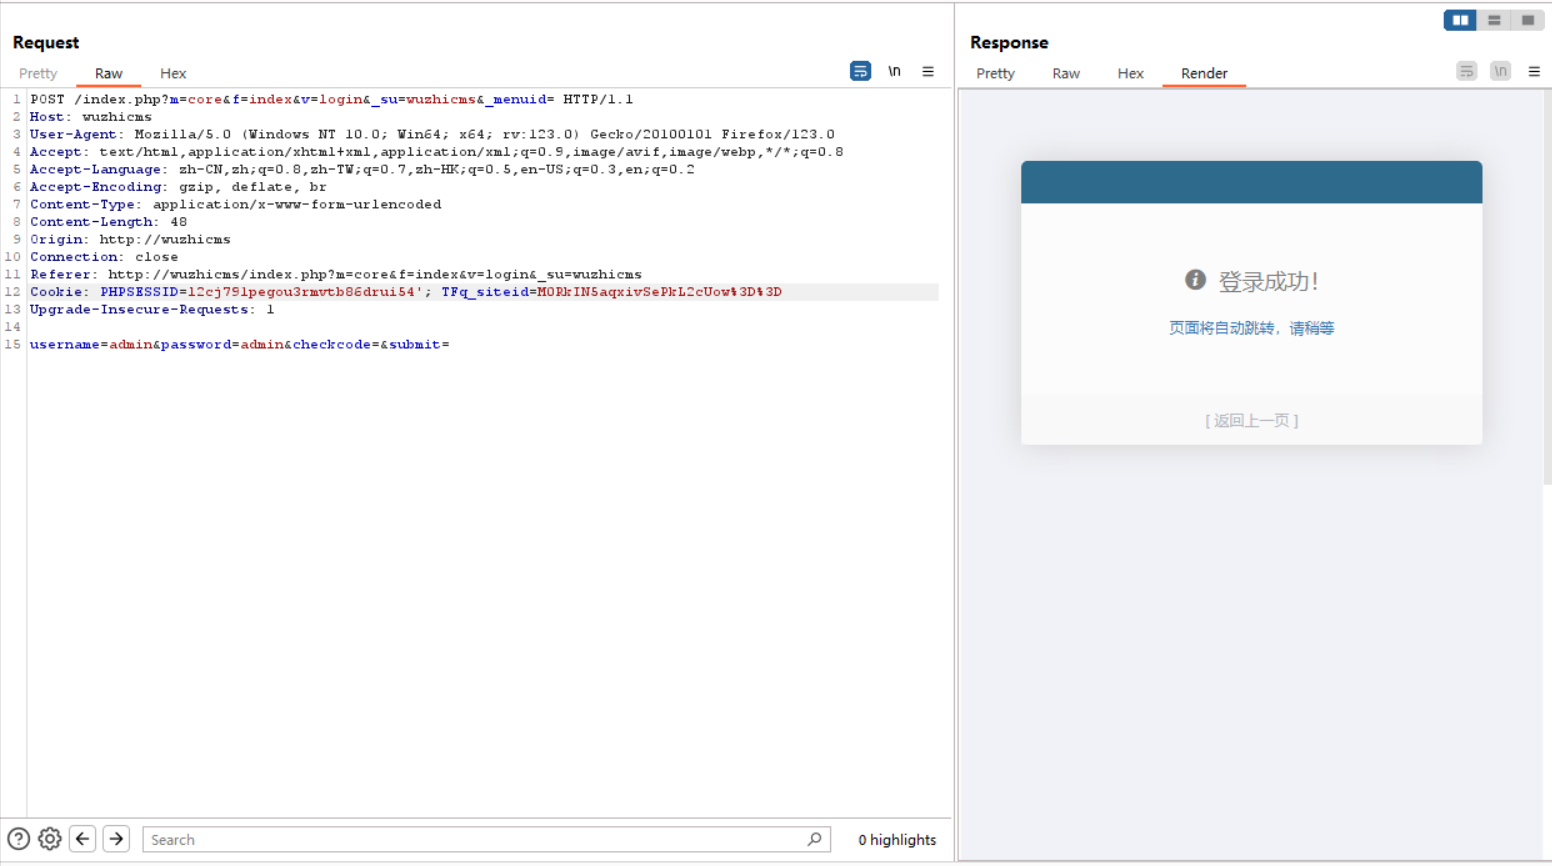The image size is (1552, 866).
Task: Select side-by-side layout icon
Action: [x=1460, y=20]
